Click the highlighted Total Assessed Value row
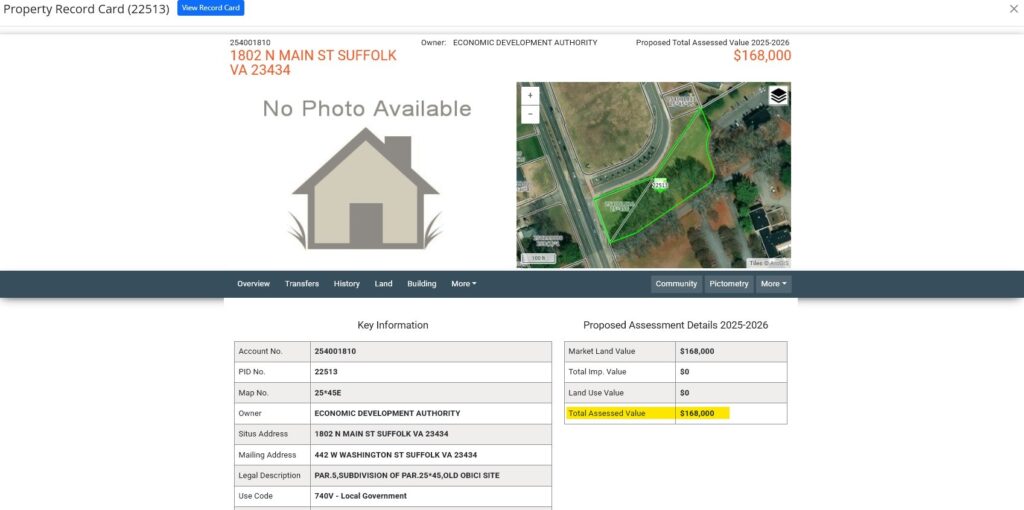 click(647, 413)
